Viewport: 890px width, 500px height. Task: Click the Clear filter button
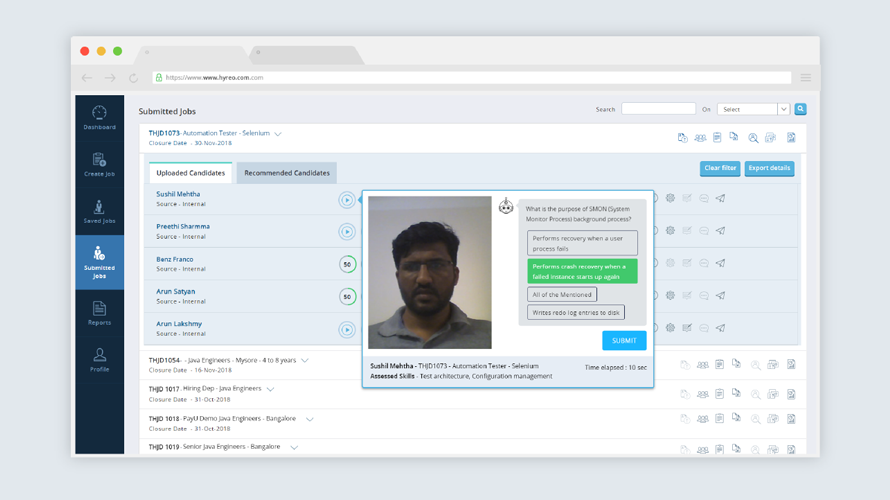[720, 168]
